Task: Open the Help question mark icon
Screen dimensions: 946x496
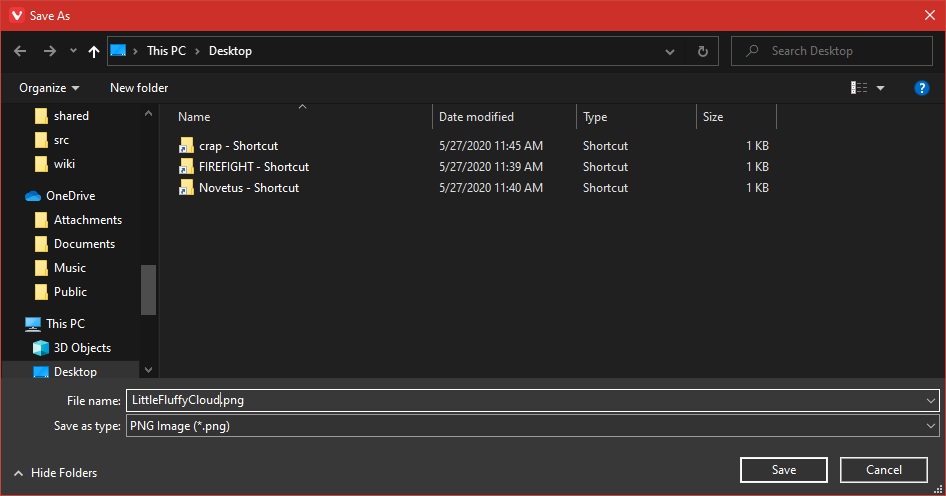Action: [922, 88]
